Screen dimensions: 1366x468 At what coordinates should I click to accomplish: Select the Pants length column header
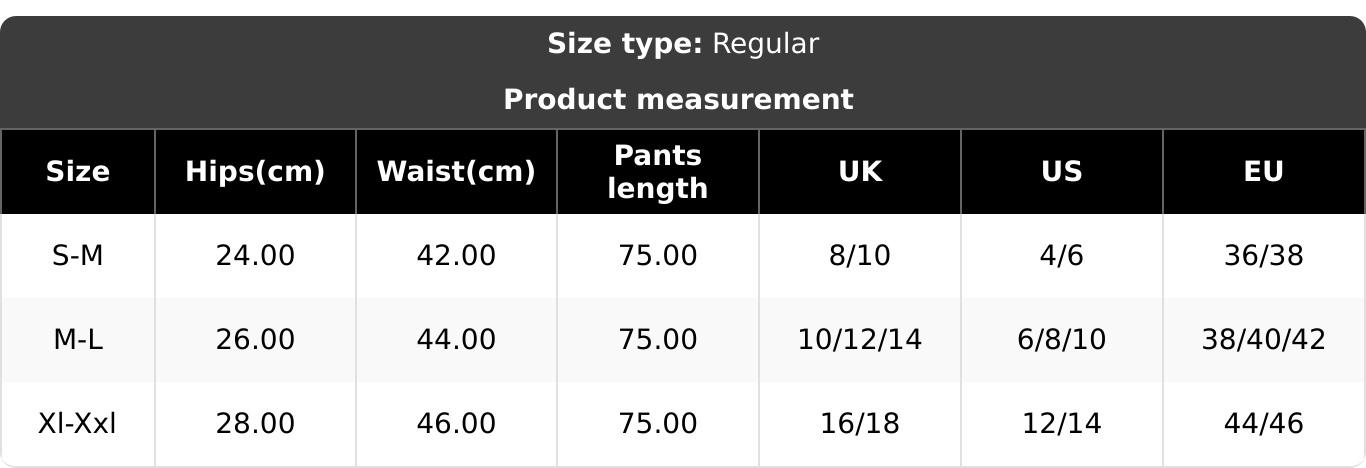tap(658, 172)
